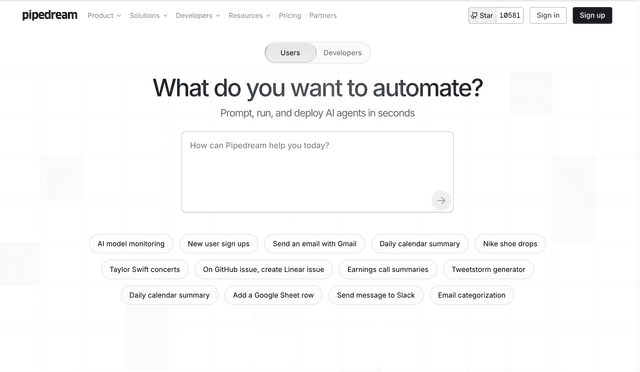Click the GitHub Star icon button
This screenshot has width=640, height=372.
click(482, 16)
